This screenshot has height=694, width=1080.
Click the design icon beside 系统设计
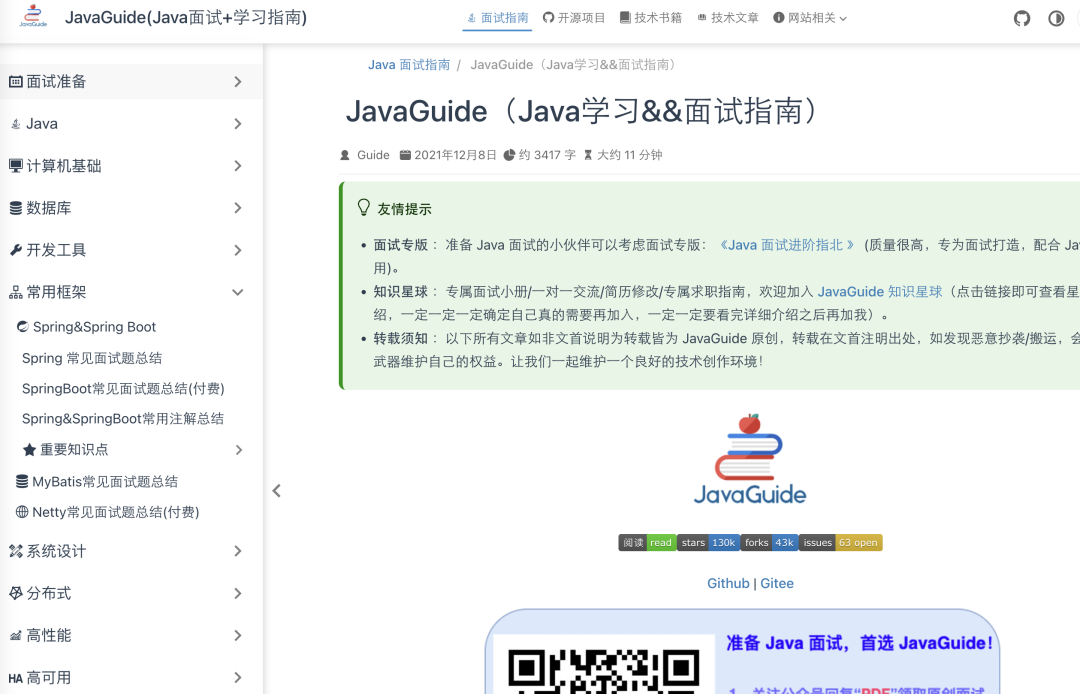15,551
